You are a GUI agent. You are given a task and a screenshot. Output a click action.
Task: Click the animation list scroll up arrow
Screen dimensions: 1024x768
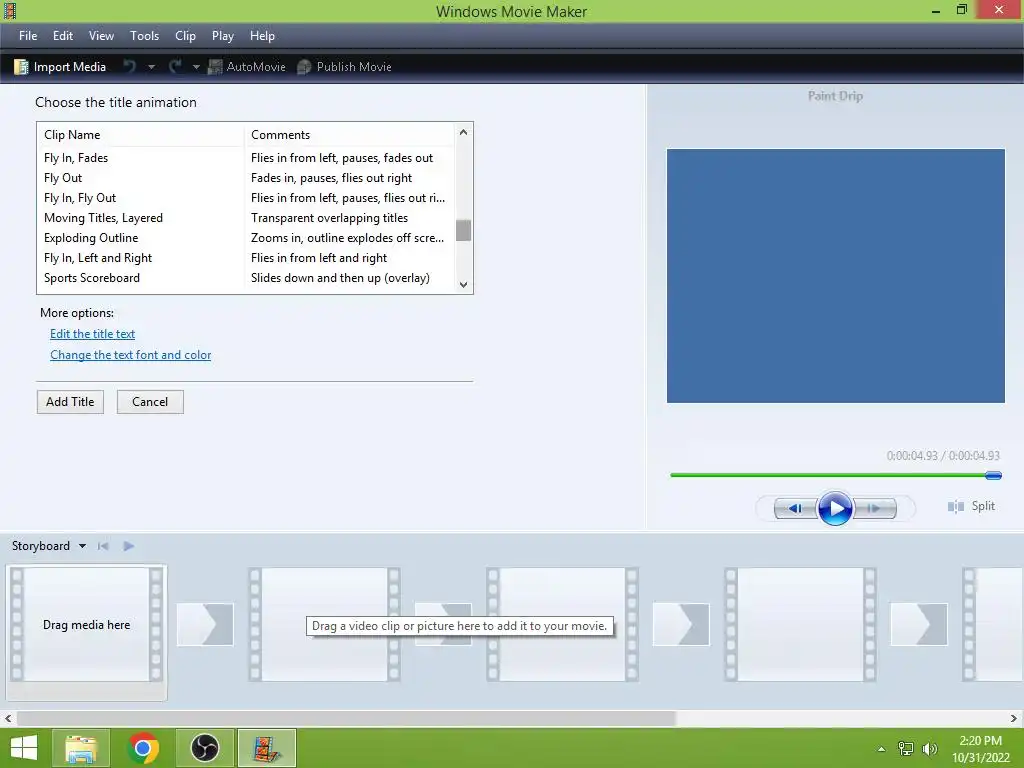coord(464,133)
